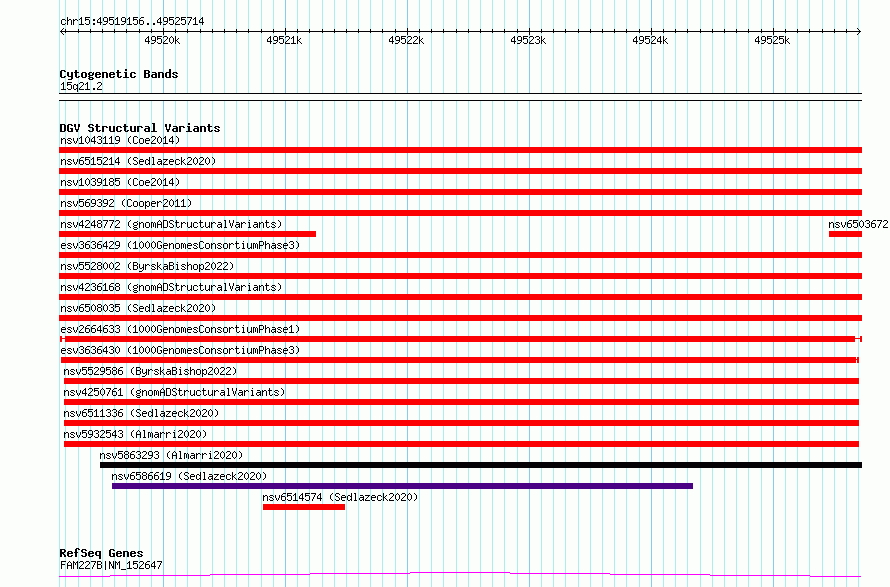Screen dimensions: 890x587
Task: Click the red bar for nsv6508035
Action: click(460, 318)
